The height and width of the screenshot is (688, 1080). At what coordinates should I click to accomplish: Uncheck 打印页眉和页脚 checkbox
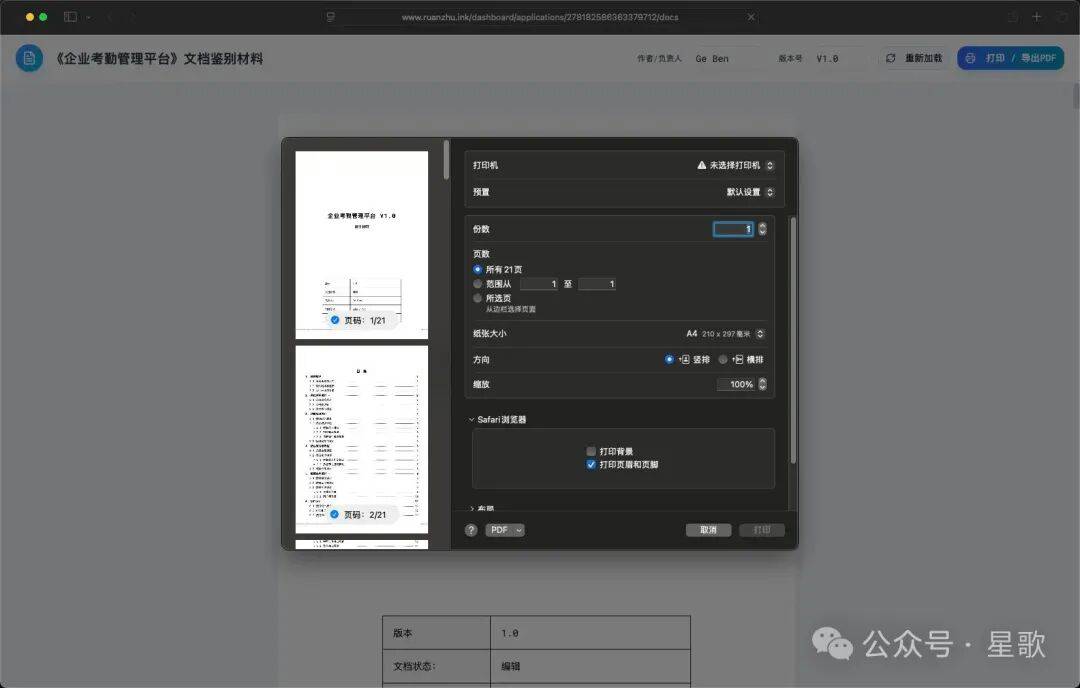point(591,465)
